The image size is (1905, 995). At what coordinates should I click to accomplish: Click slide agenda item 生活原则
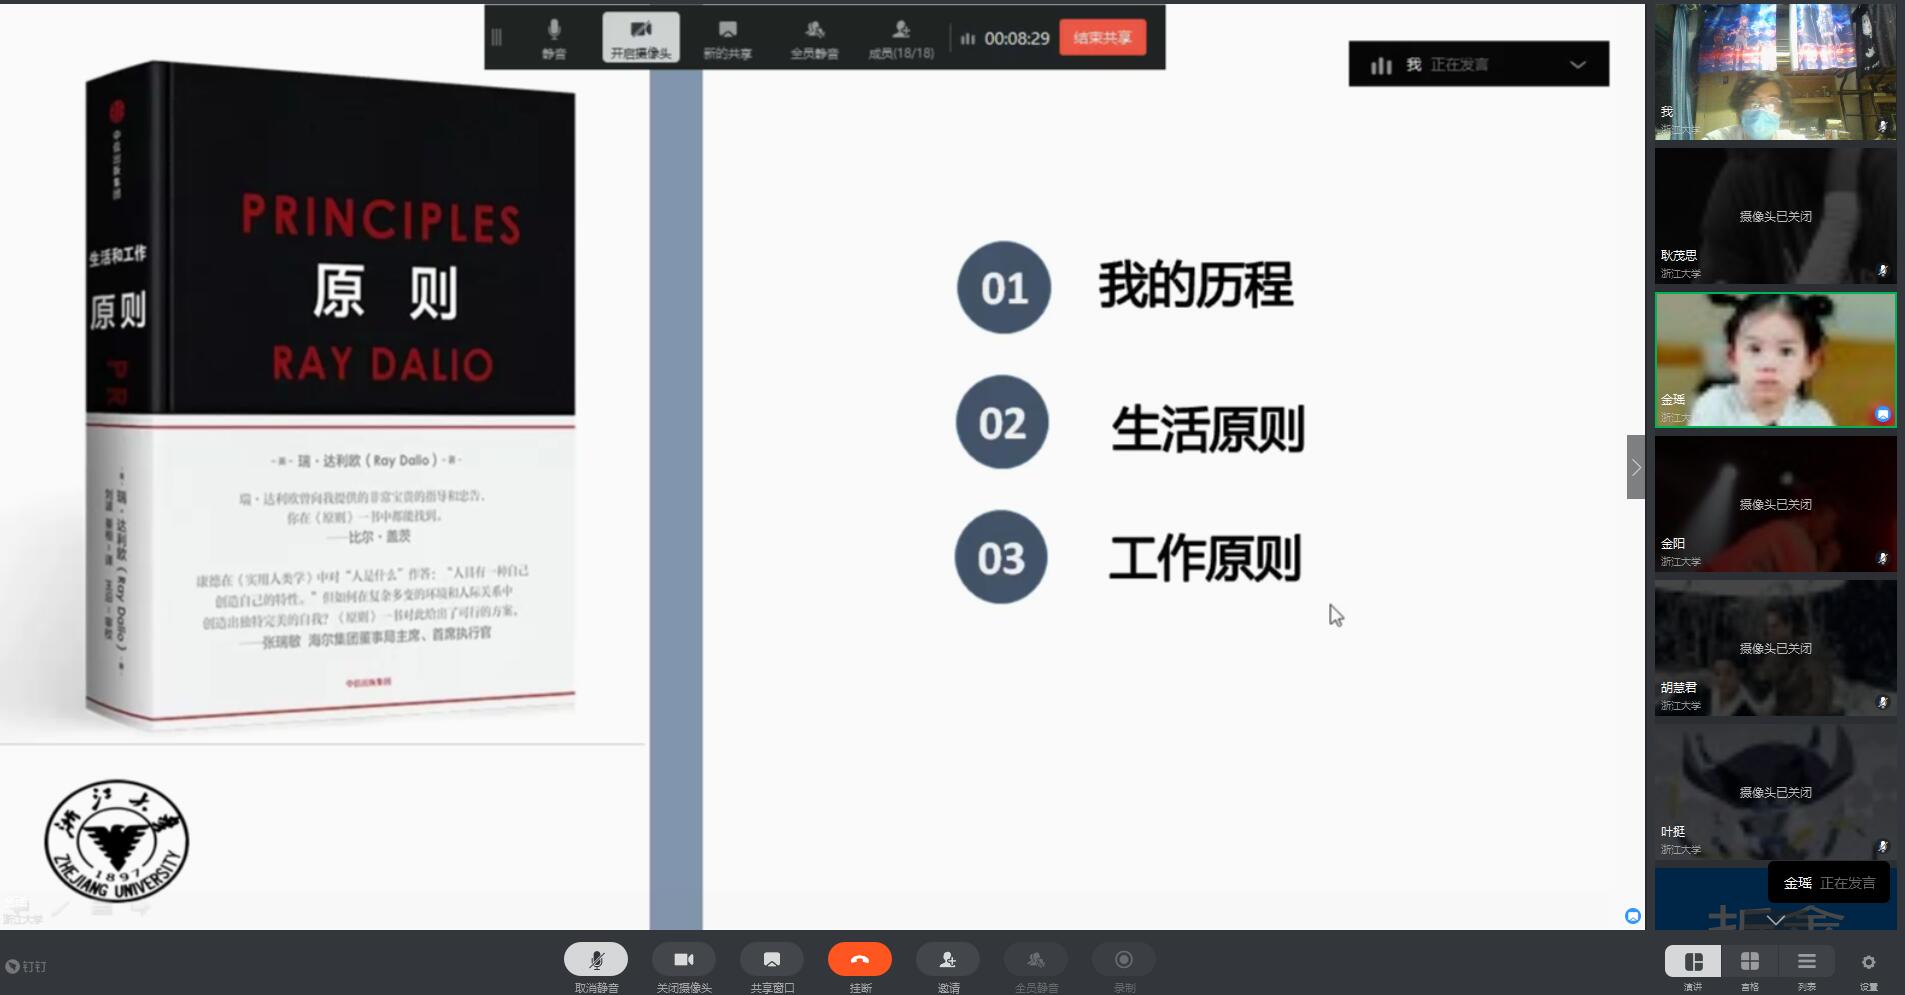pos(1207,429)
